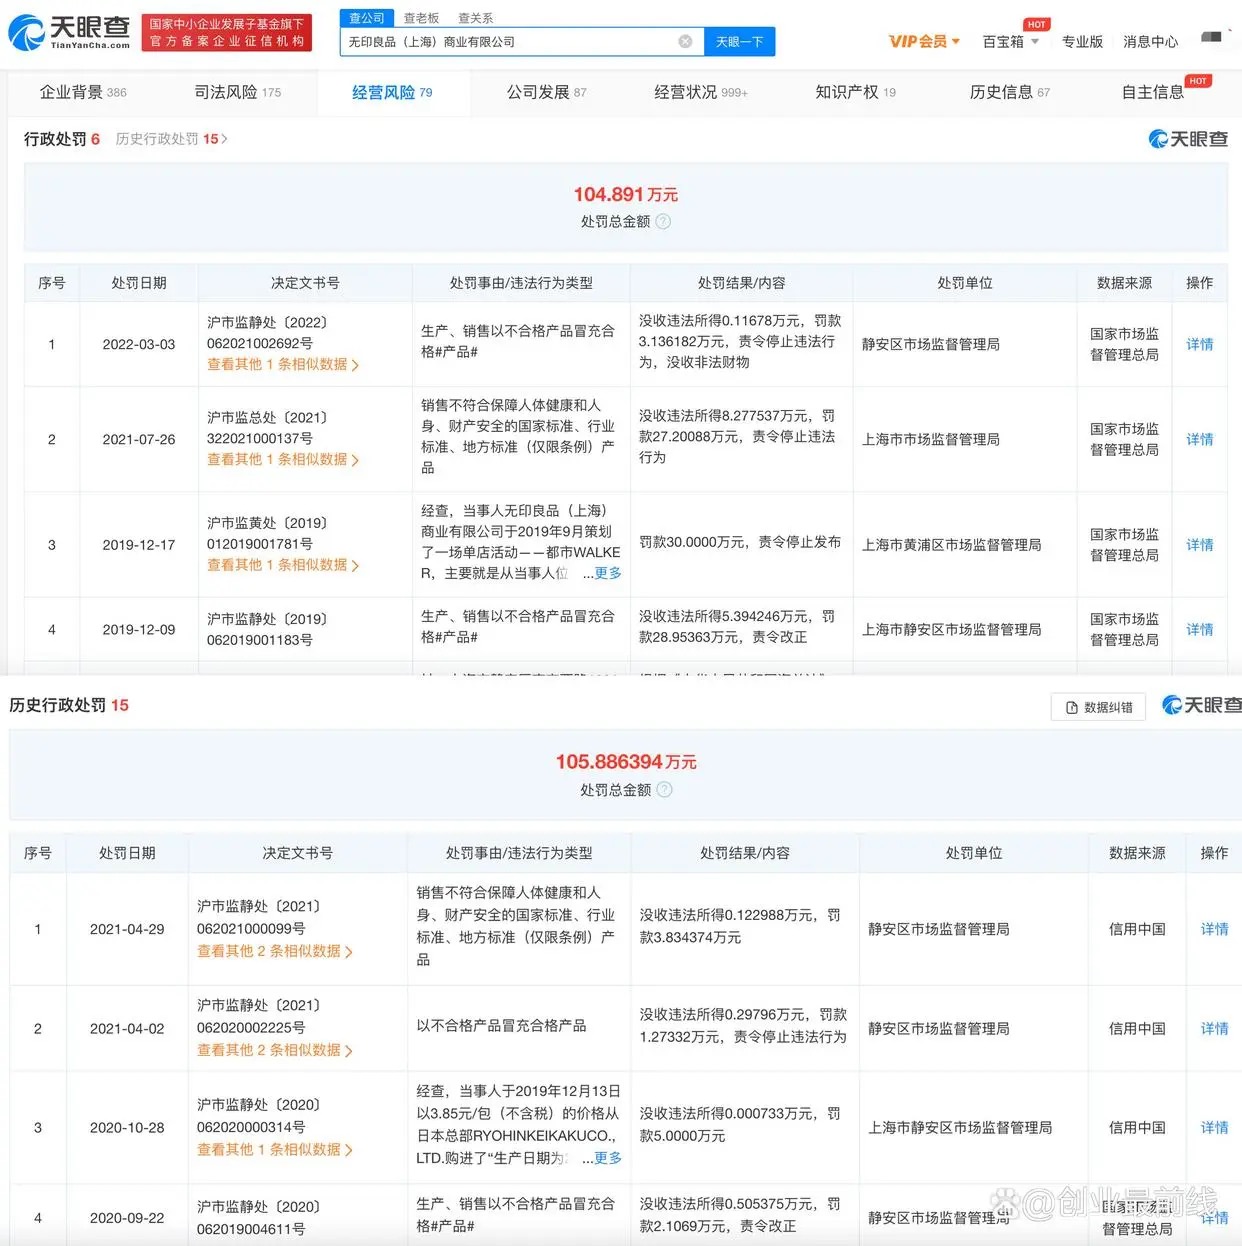Open the tooltip icon beside 处罚总金额 104.891万元

tap(663, 222)
